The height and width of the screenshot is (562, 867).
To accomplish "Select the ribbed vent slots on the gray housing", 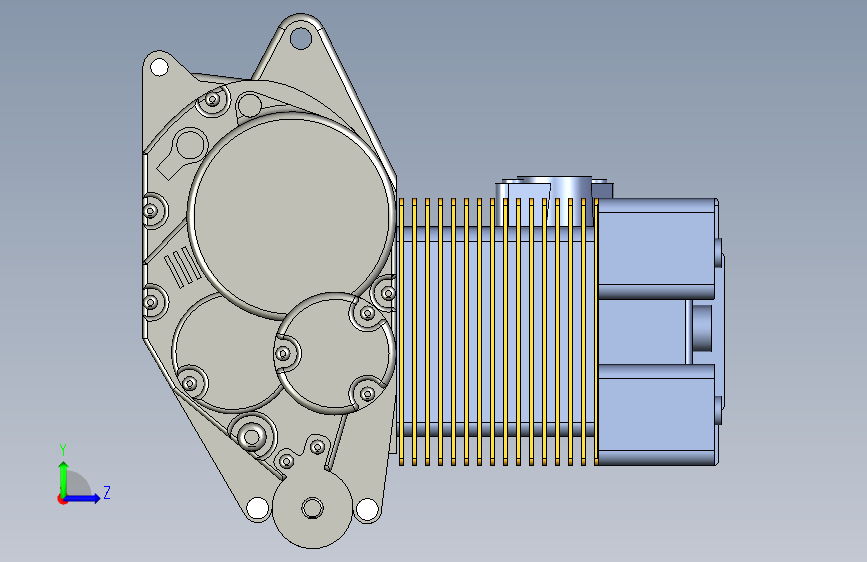I will 184,267.
